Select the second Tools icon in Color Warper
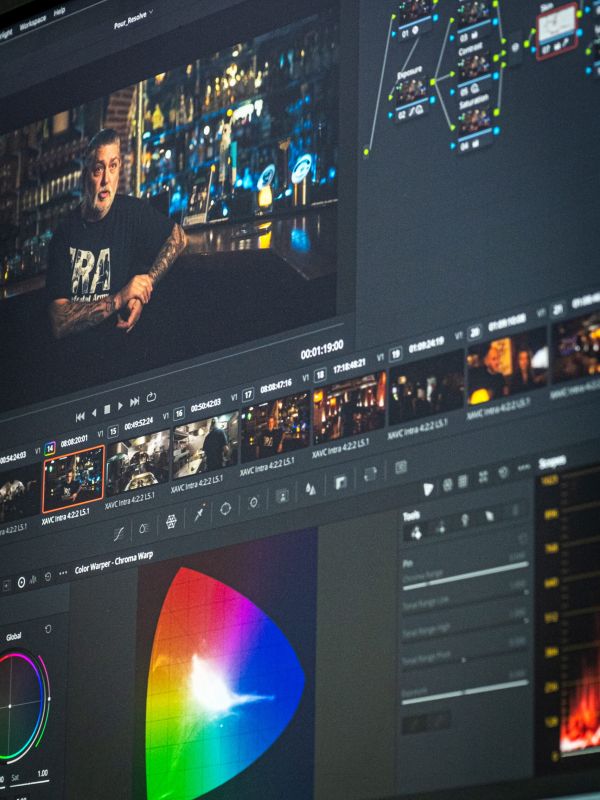 (440, 527)
